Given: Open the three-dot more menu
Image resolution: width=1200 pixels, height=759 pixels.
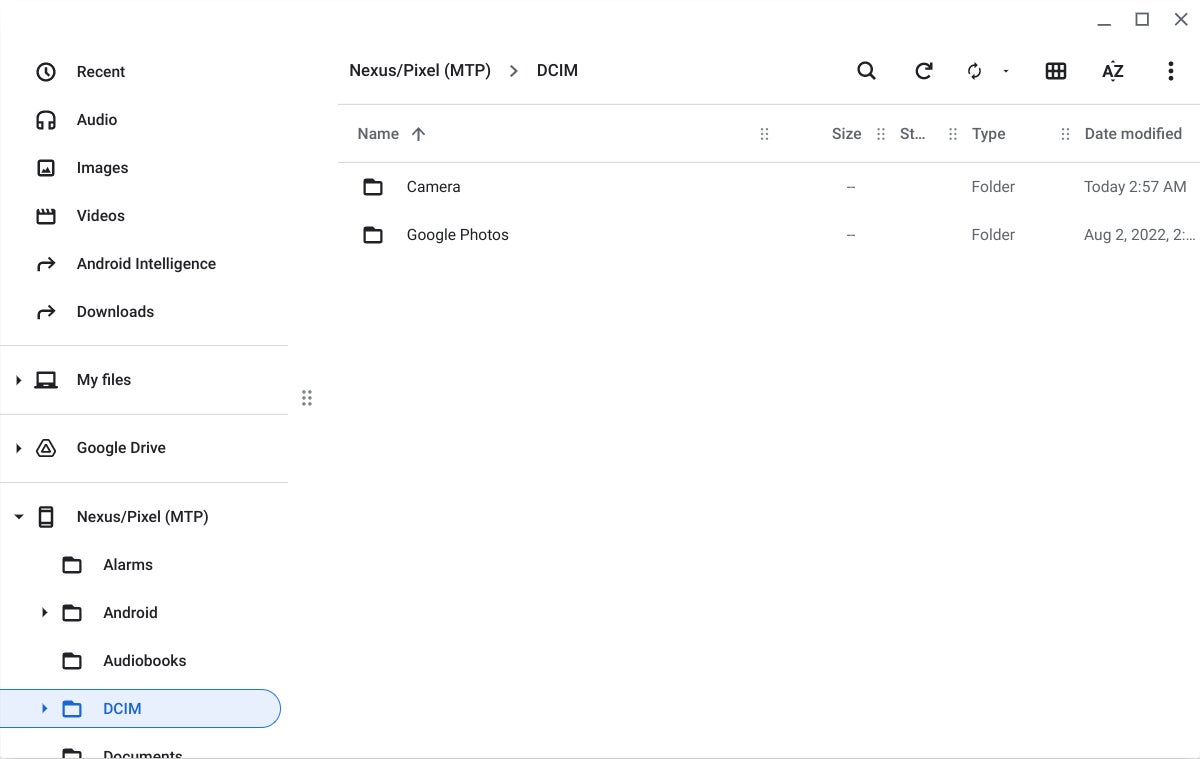Looking at the screenshot, I should point(1170,71).
